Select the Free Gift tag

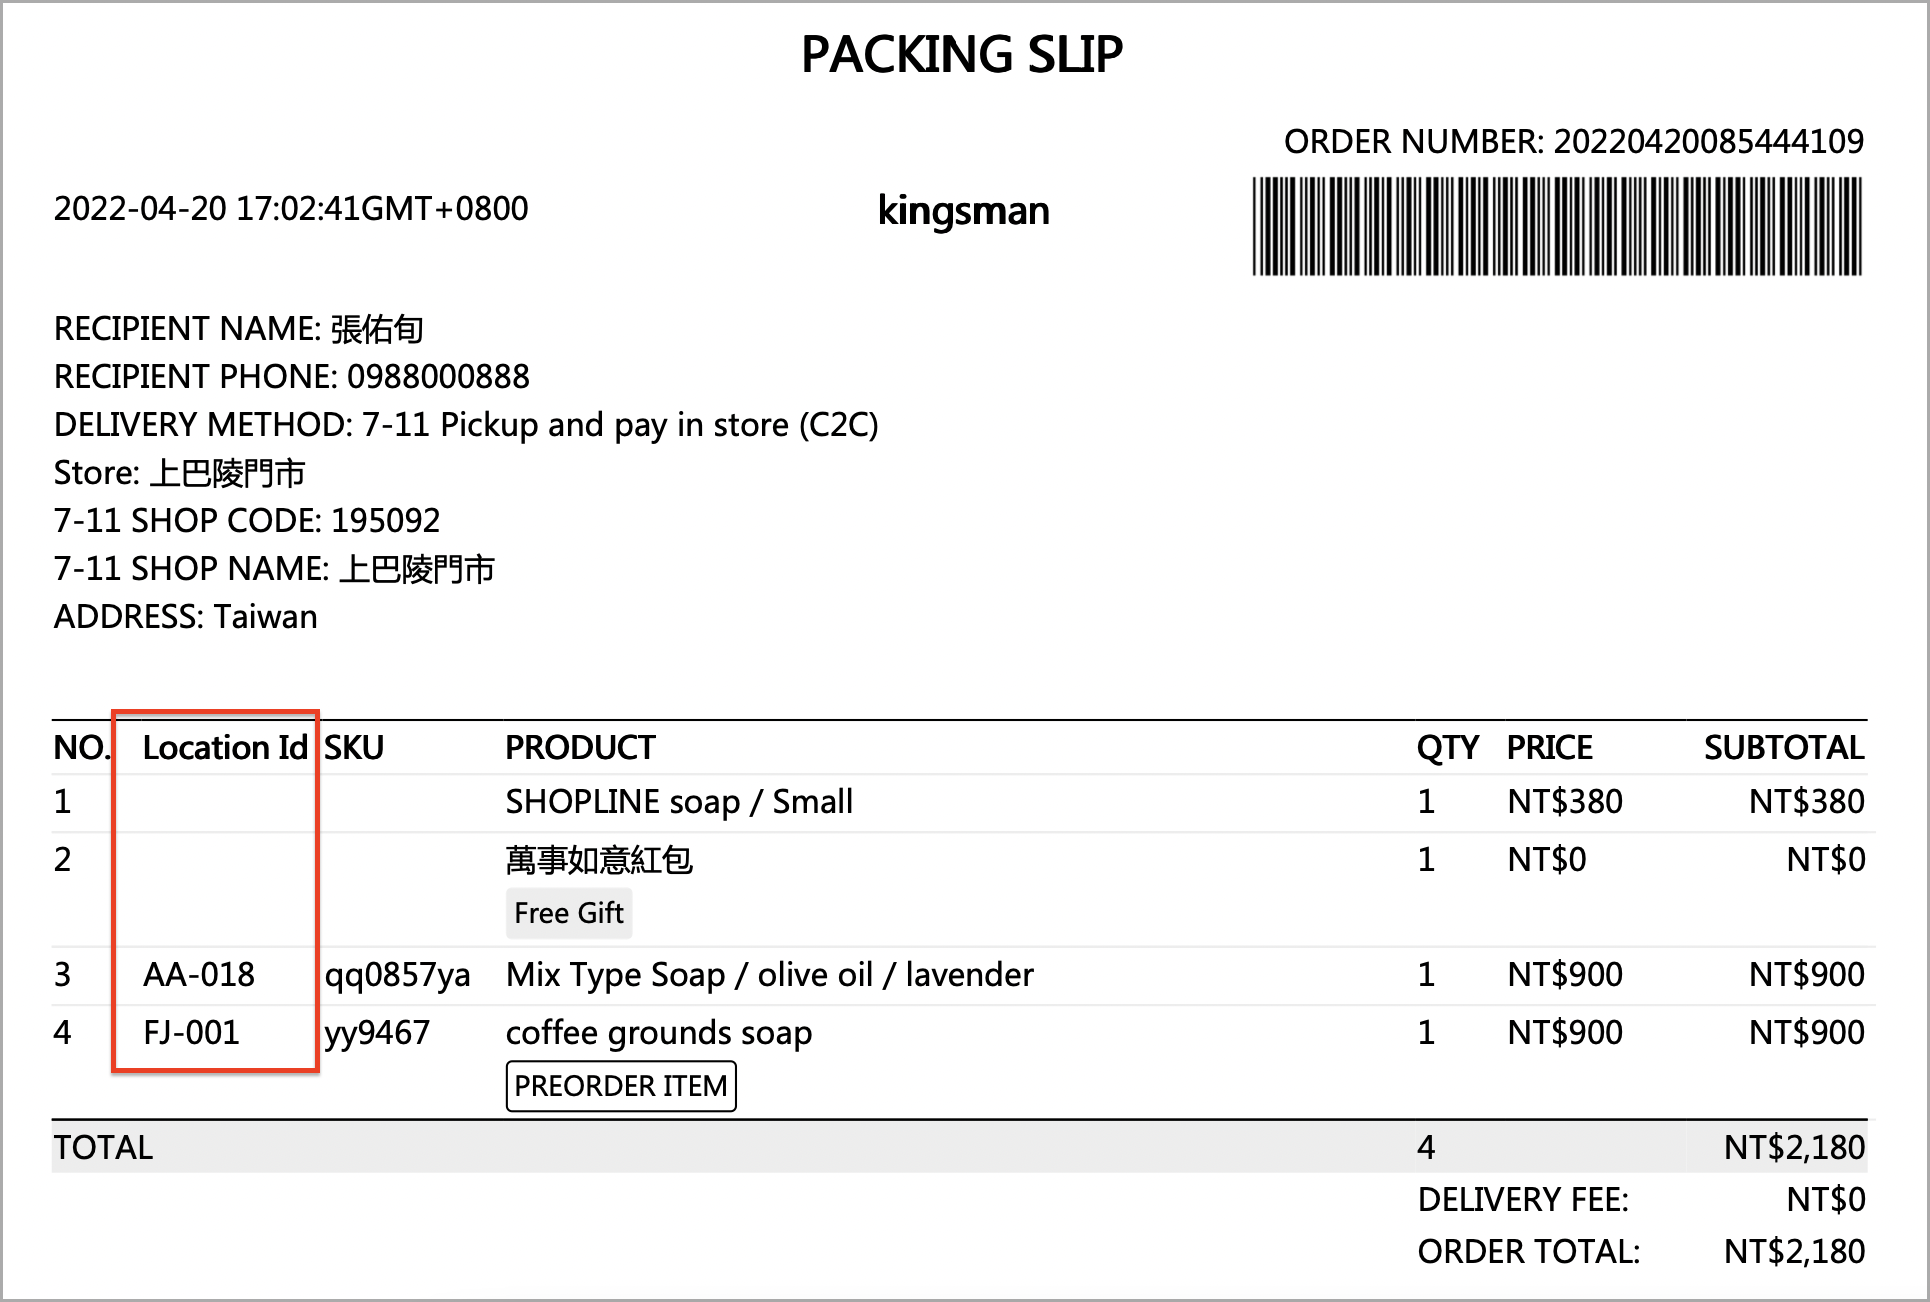tap(569, 913)
